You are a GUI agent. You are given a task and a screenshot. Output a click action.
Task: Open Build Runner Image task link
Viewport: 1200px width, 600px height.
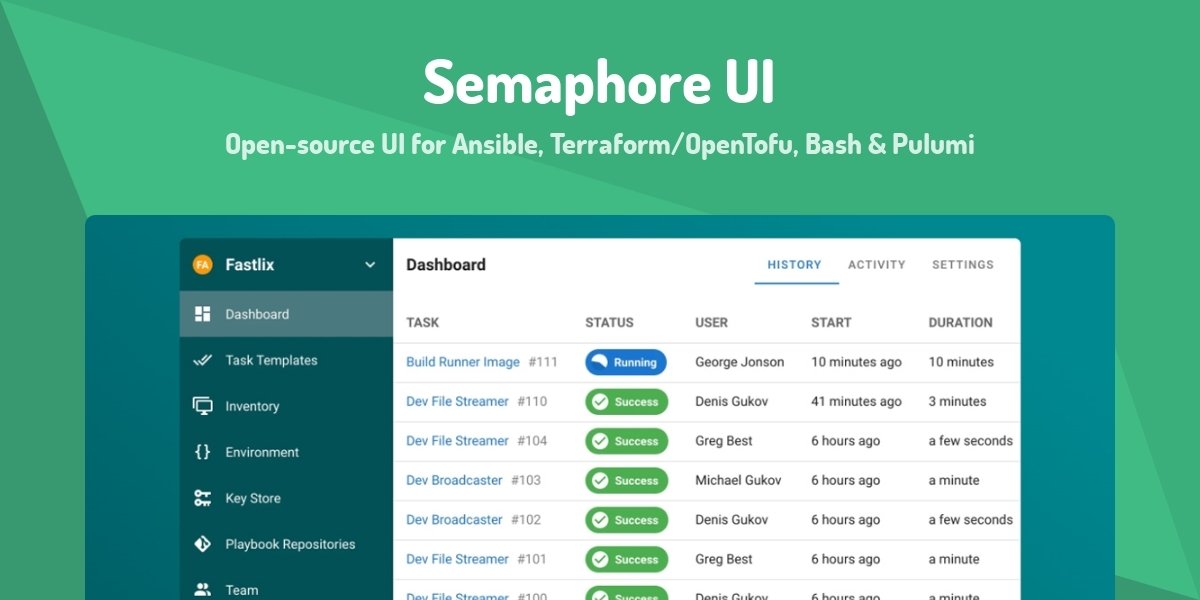462,362
